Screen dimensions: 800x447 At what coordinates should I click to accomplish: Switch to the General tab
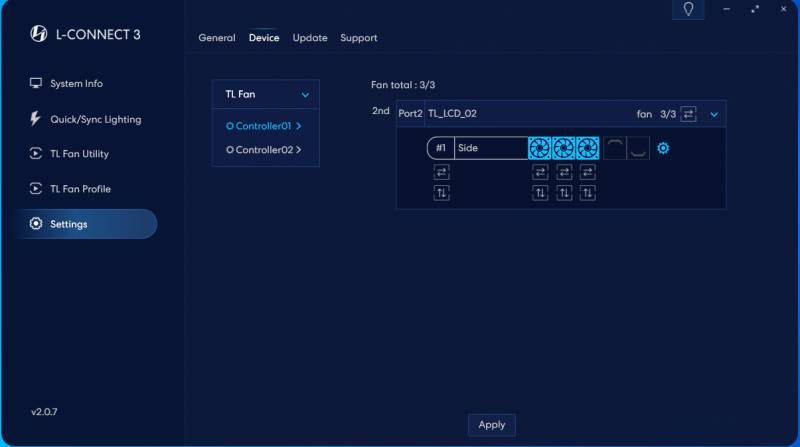click(x=217, y=38)
